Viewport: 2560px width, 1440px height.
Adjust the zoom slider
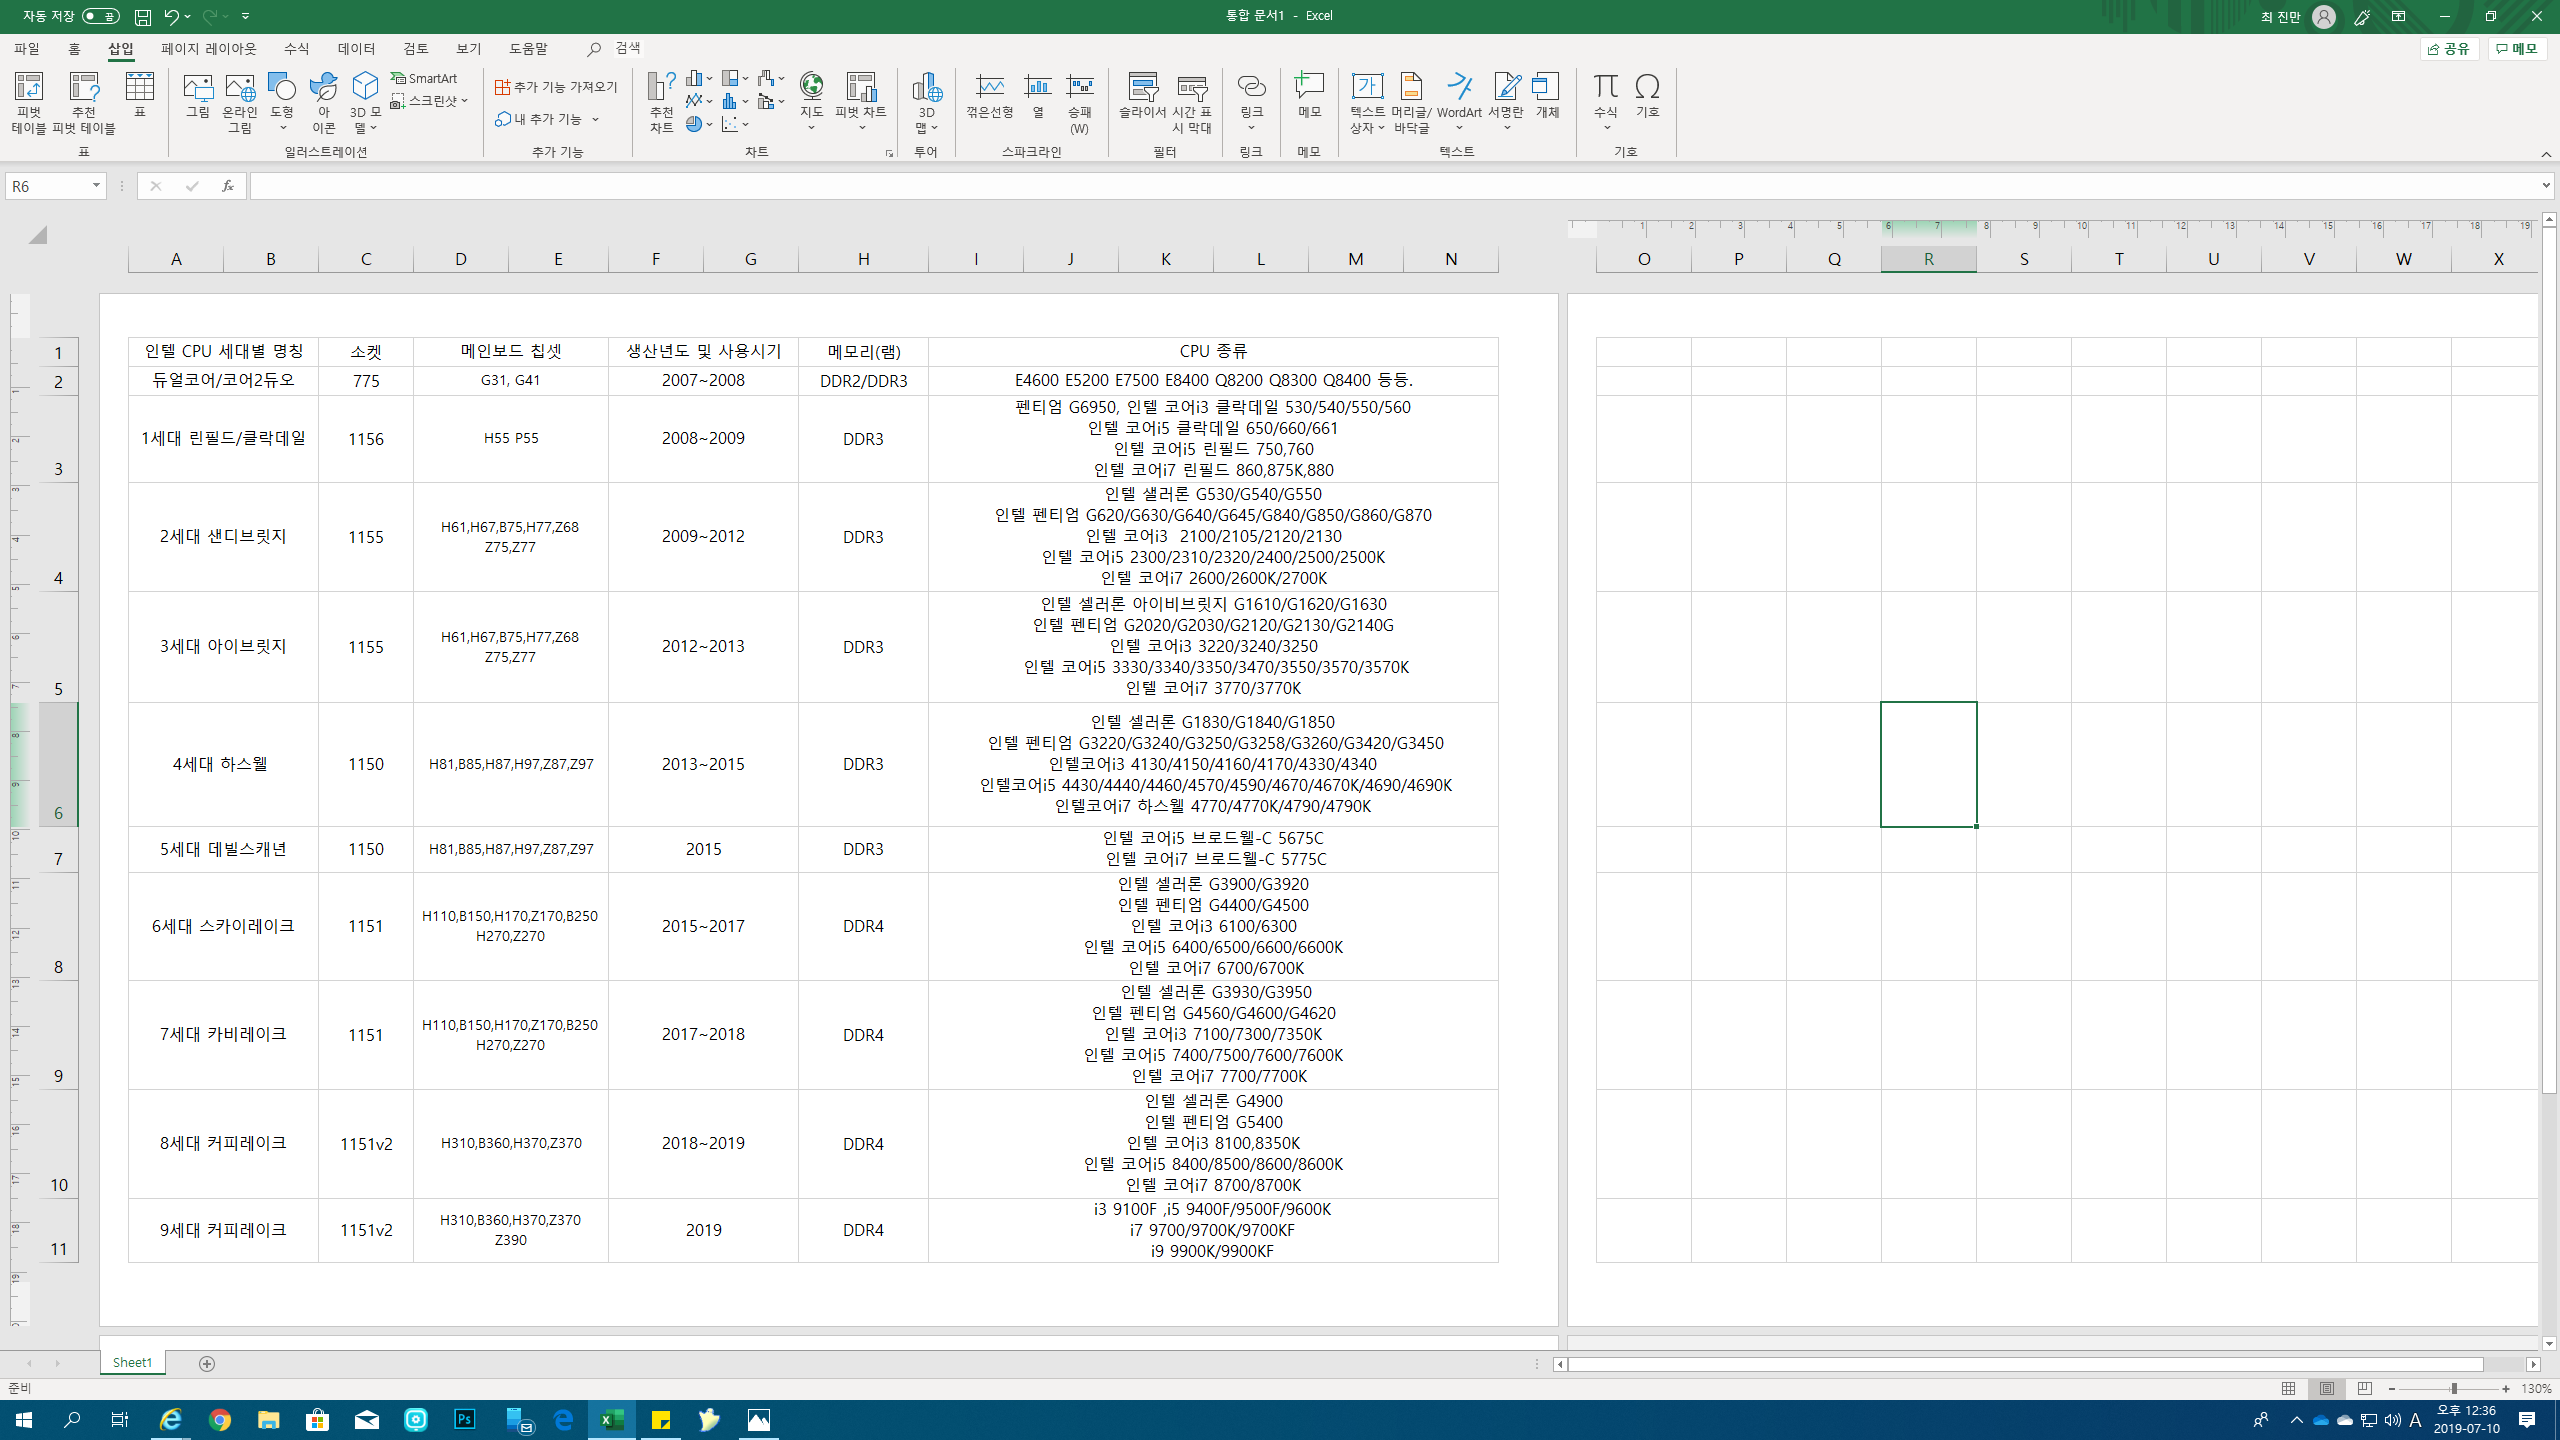[x=2453, y=1389]
